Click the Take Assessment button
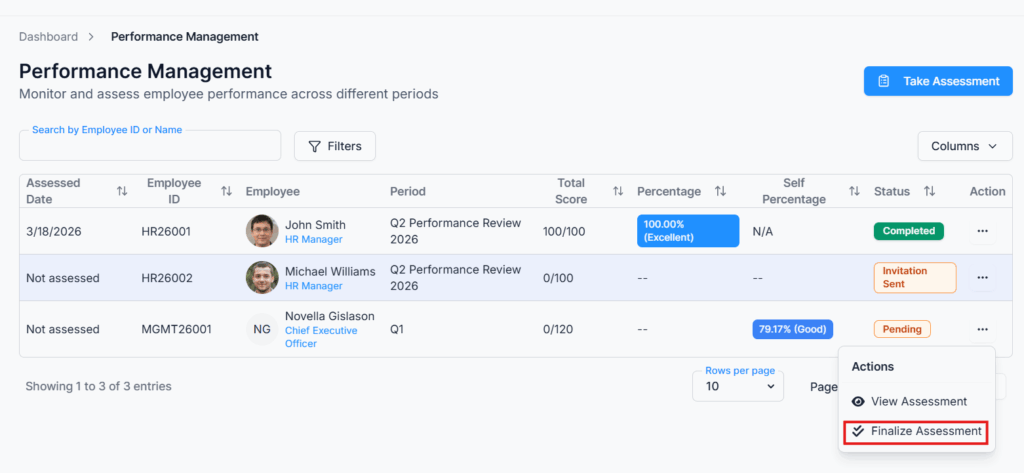The image size is (1024, 473). pyautogui.click(x=938, y=81)
